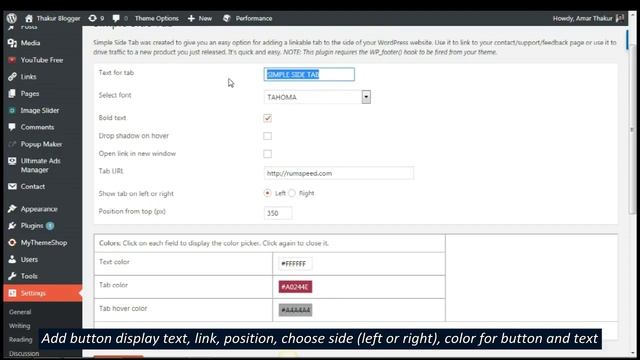This screenshot has width=640, height=360.
Task: Open the Select font dropdown arrow
Action: [366, 97]
